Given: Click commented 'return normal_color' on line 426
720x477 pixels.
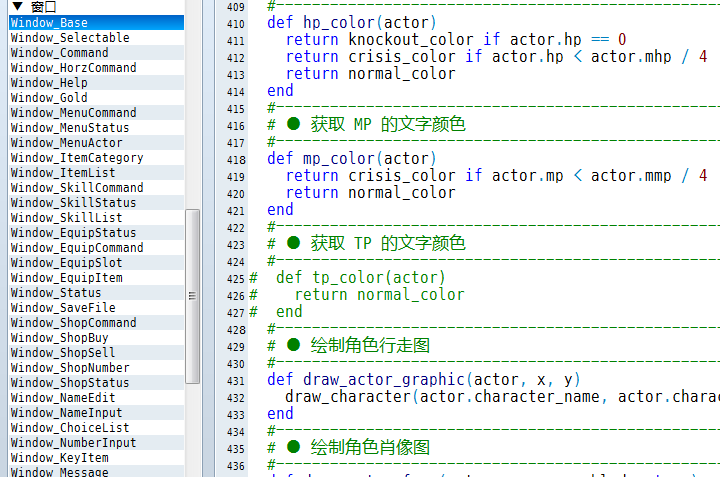Looking at the screenshot, I should click(379, 294).
